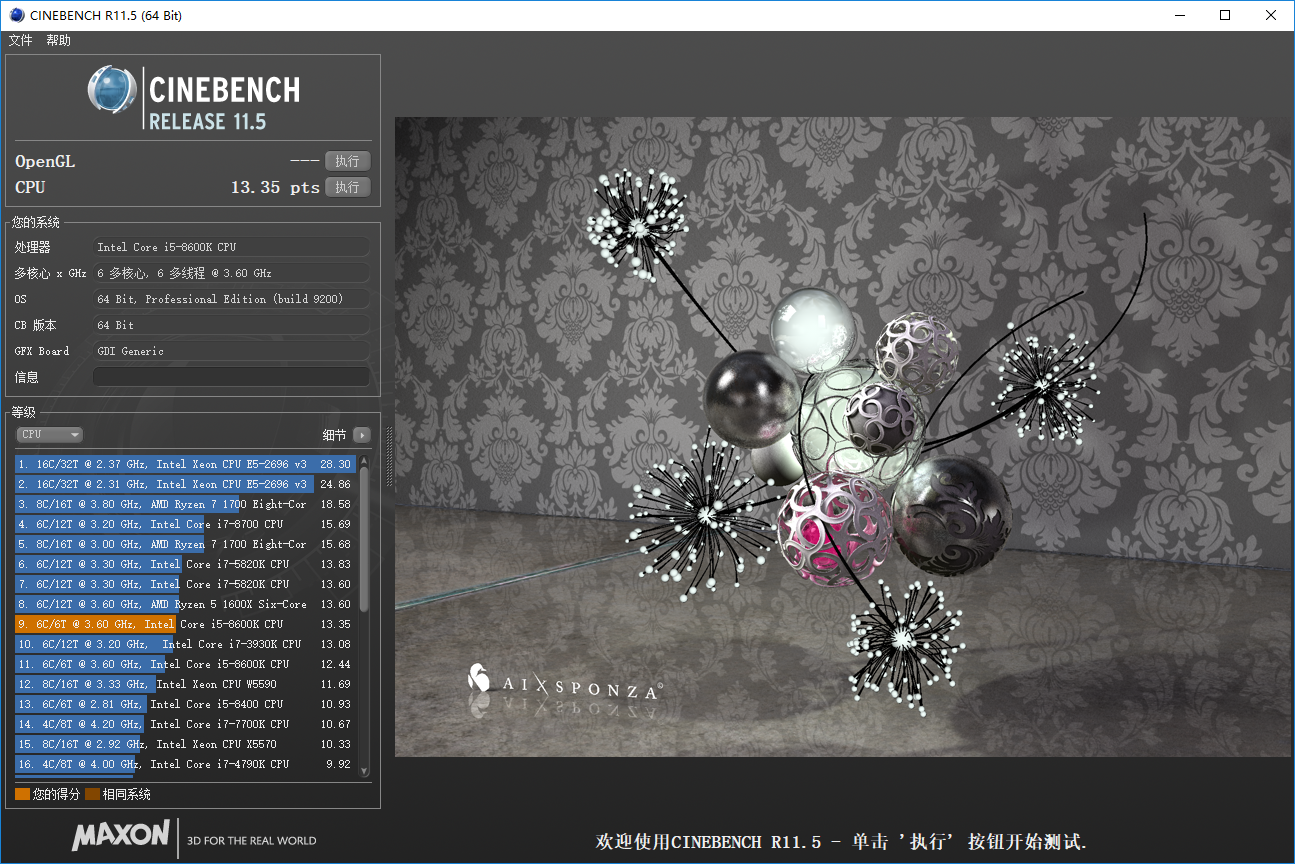
Task: Click the Cinebench app icon in title bar
Action: (15, 16)
